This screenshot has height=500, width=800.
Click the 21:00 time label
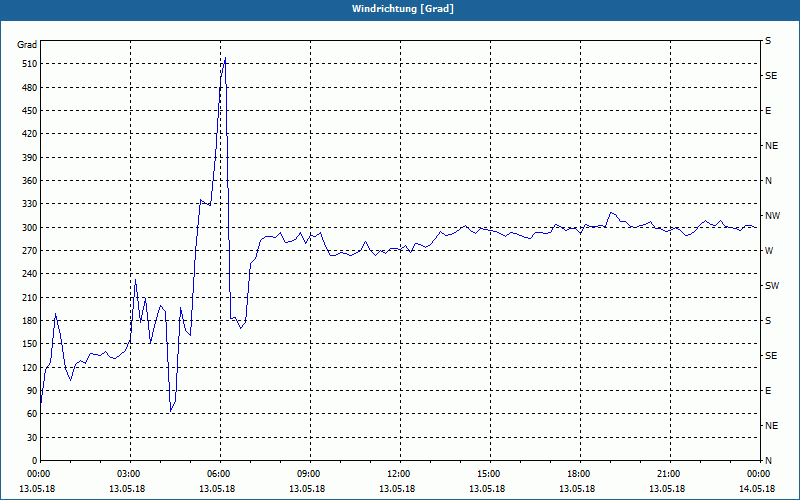667,474
